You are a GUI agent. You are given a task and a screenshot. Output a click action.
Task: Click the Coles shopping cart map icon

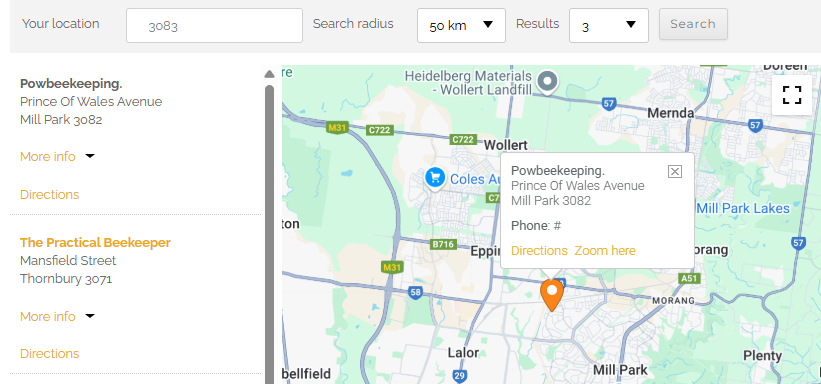435,178
